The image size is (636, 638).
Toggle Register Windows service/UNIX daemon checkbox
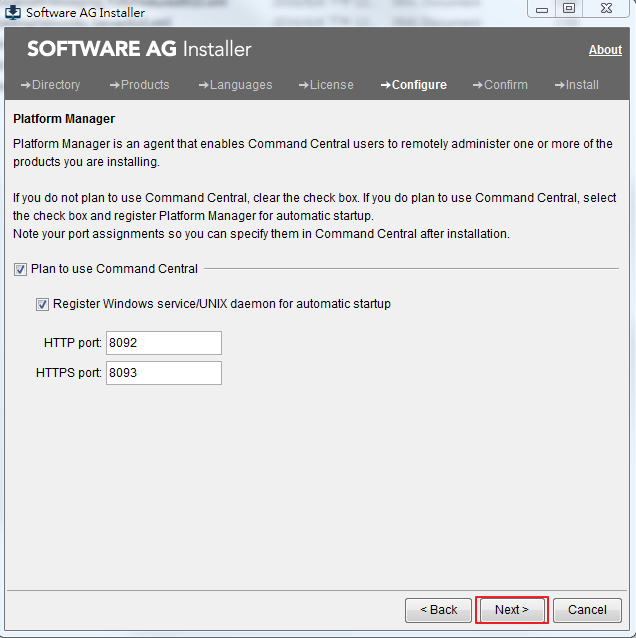point(42,304)
